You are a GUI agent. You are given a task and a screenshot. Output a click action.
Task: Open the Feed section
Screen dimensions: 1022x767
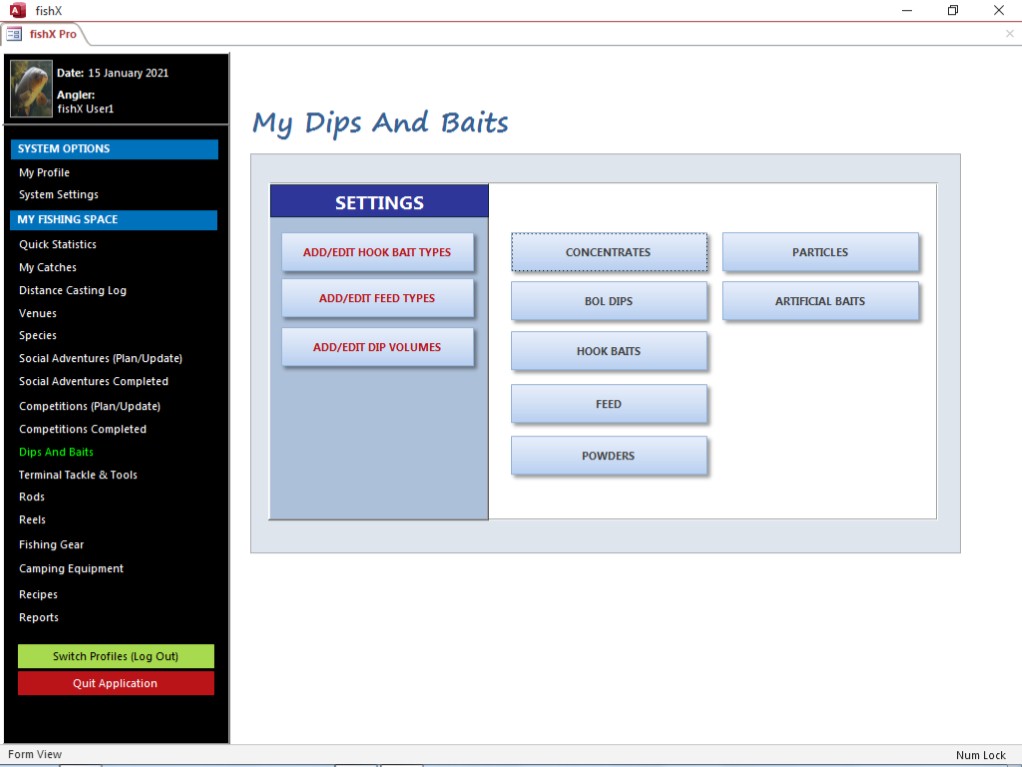click(x=608, y=404)
